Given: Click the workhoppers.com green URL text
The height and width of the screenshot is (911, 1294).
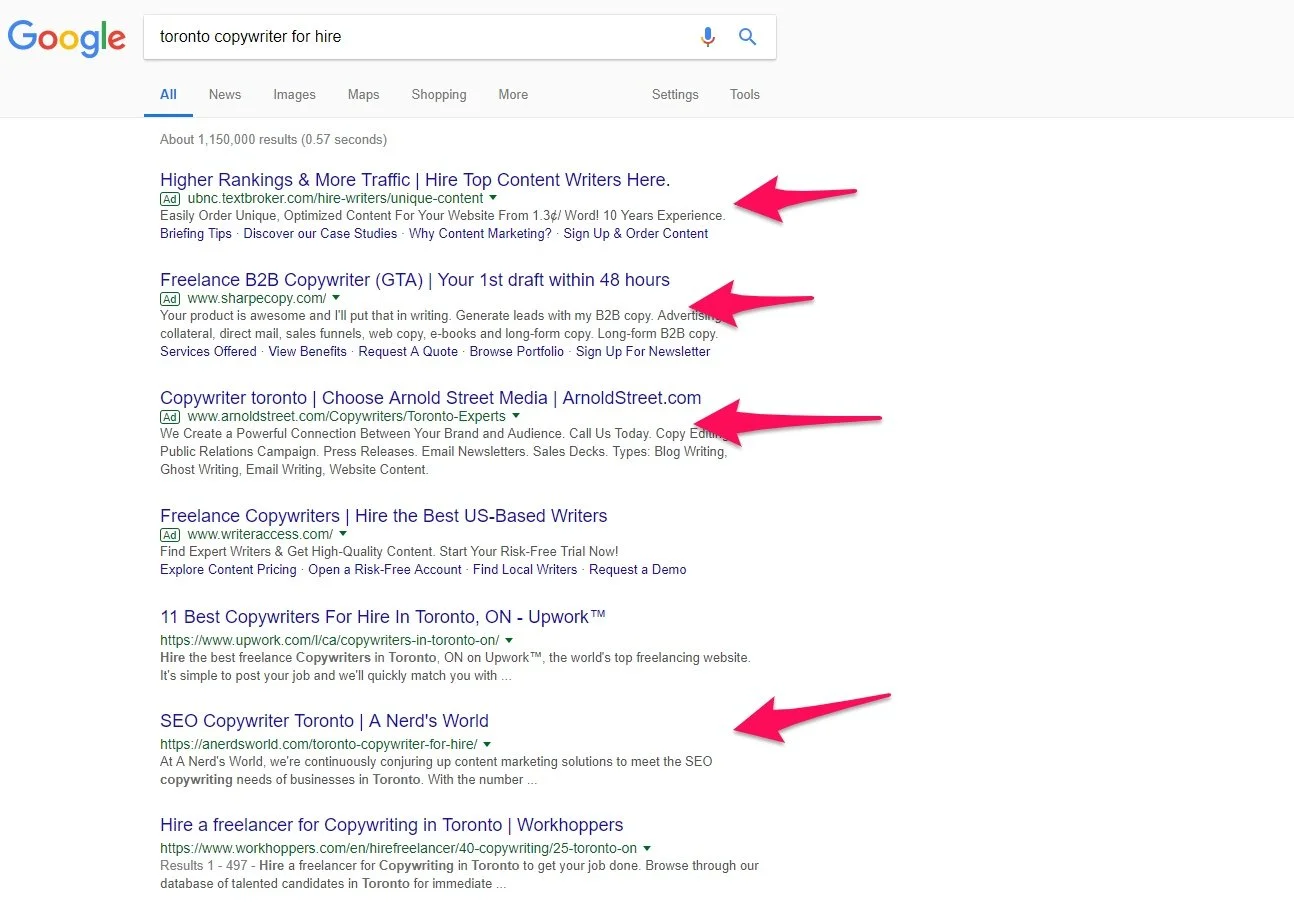Looking at the screenshot, I should click(399, 848).
